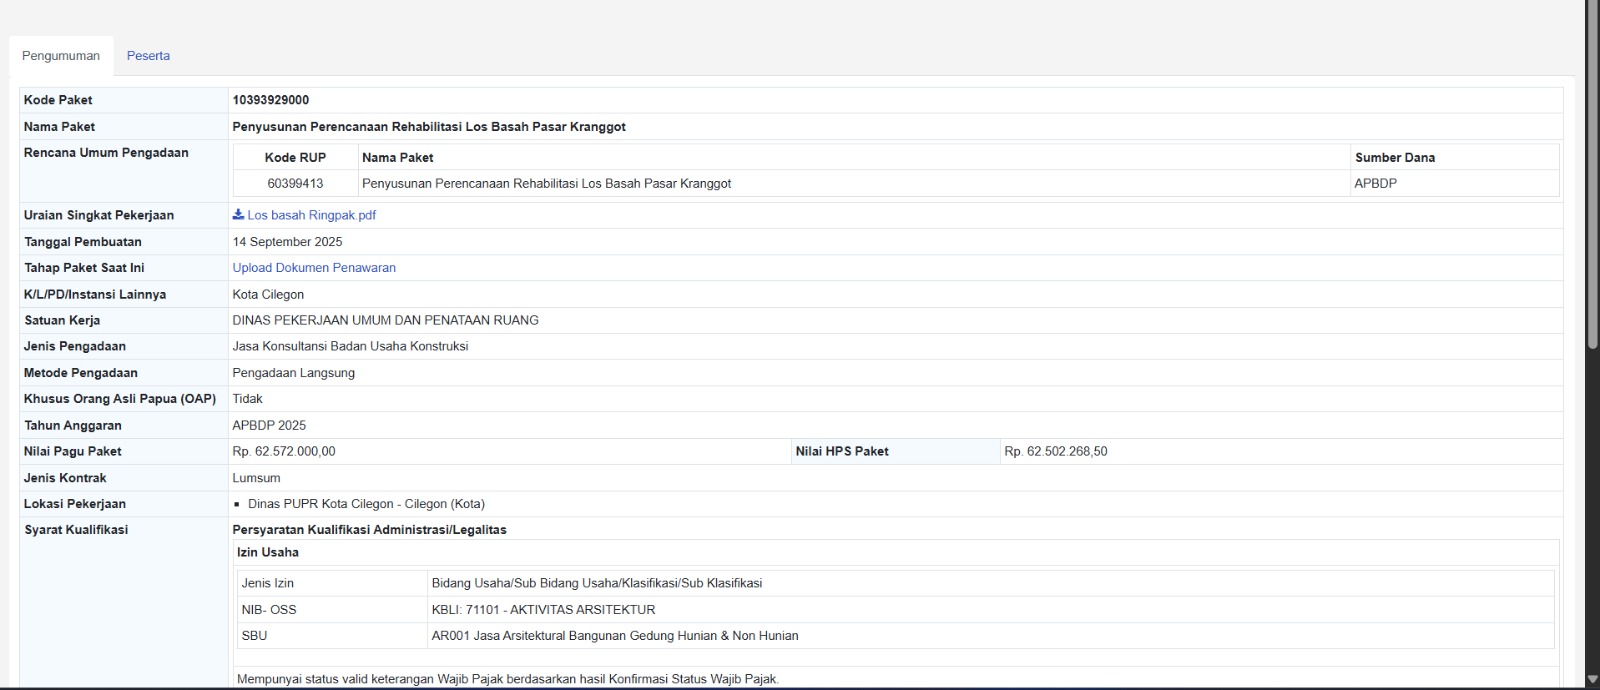Click the Nilai HPS Paket label
The height and width of the screenshot is (690, 1600).
click(x=842, y=452)
